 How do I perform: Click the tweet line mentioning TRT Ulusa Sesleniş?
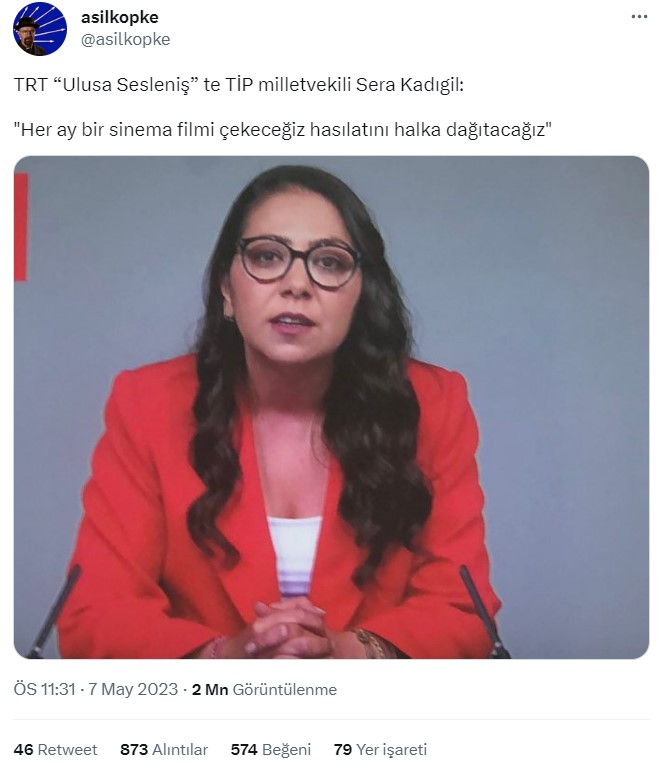(238, 85)
